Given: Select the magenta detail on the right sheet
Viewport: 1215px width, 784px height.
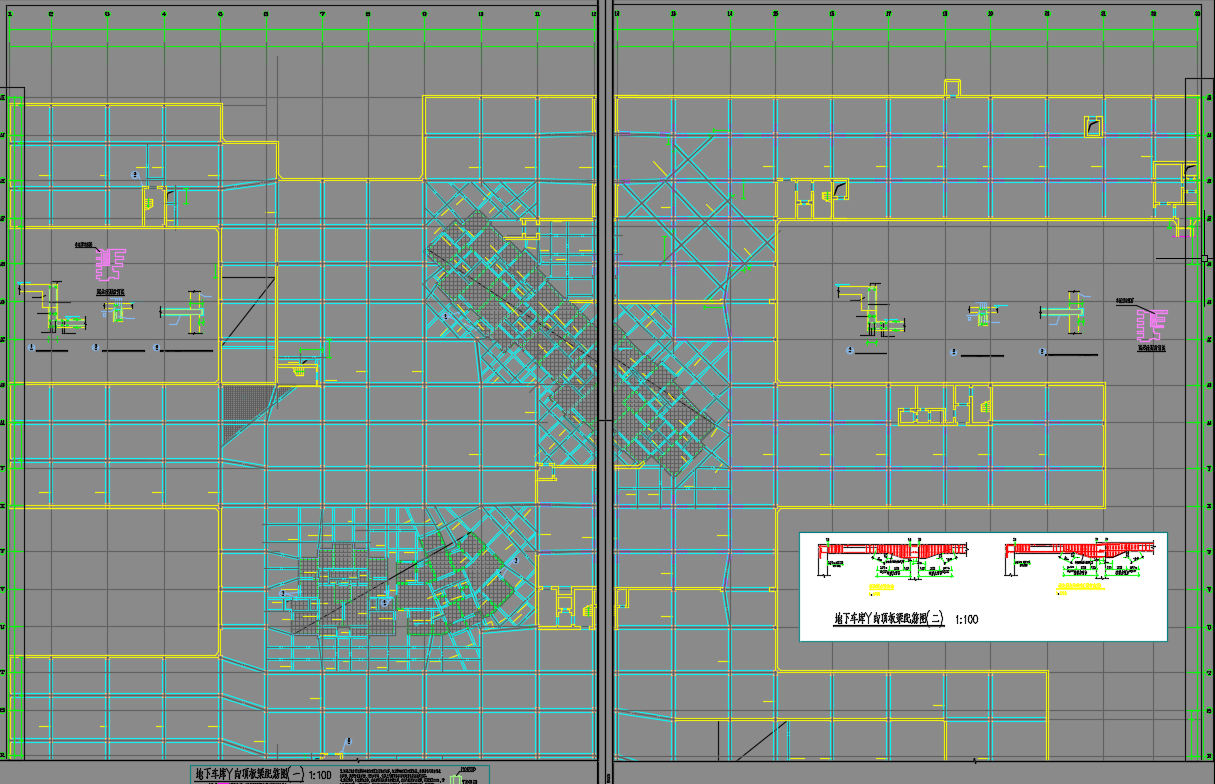Looking at the screenshot, I should click(x=1151, y=324).
